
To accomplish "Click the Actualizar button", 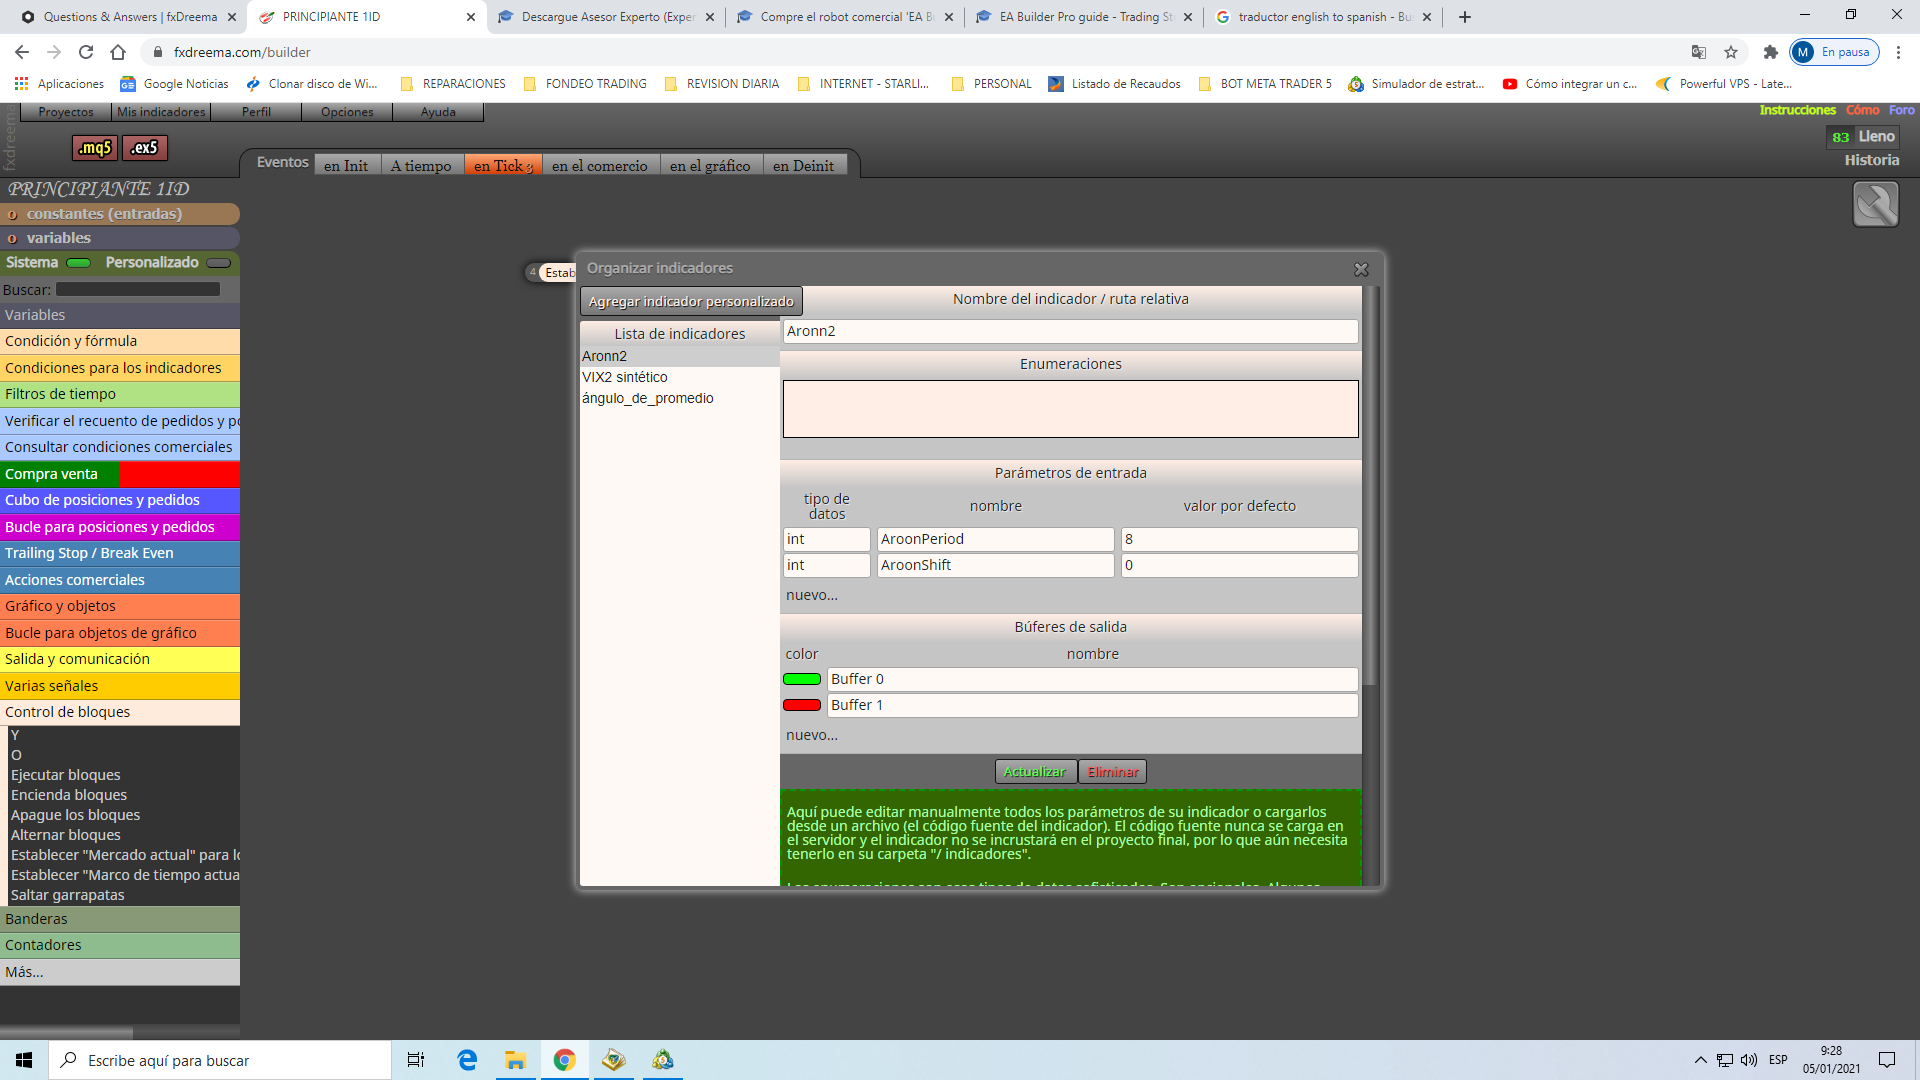I will [x=1034, y=772].
